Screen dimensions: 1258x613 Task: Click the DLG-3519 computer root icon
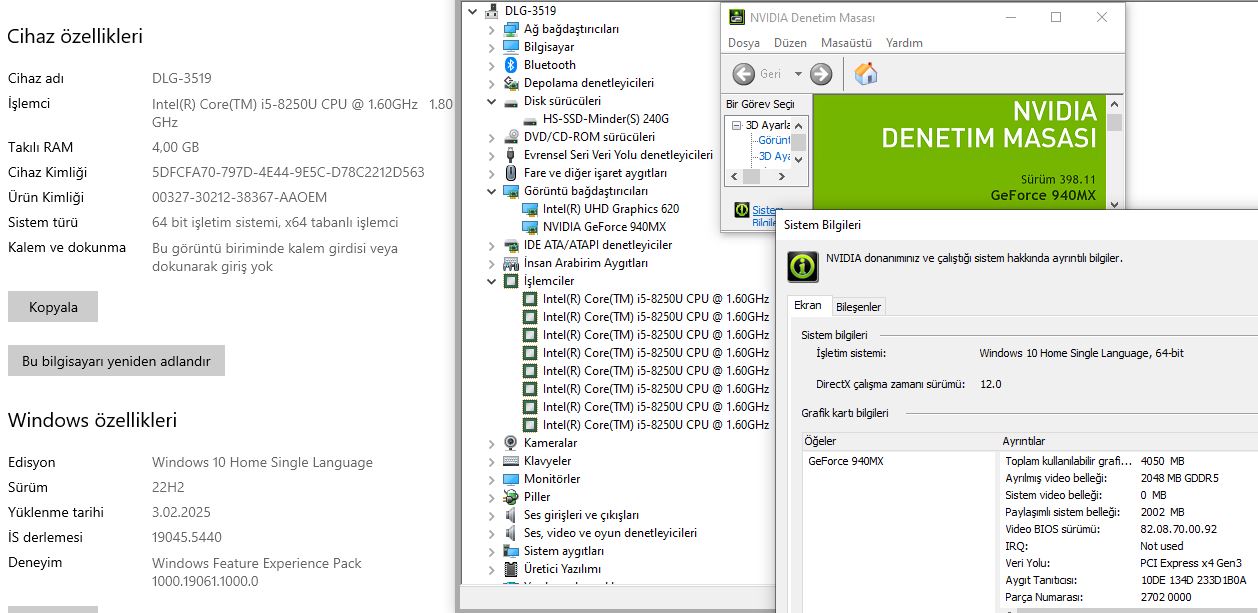[492, 11]
